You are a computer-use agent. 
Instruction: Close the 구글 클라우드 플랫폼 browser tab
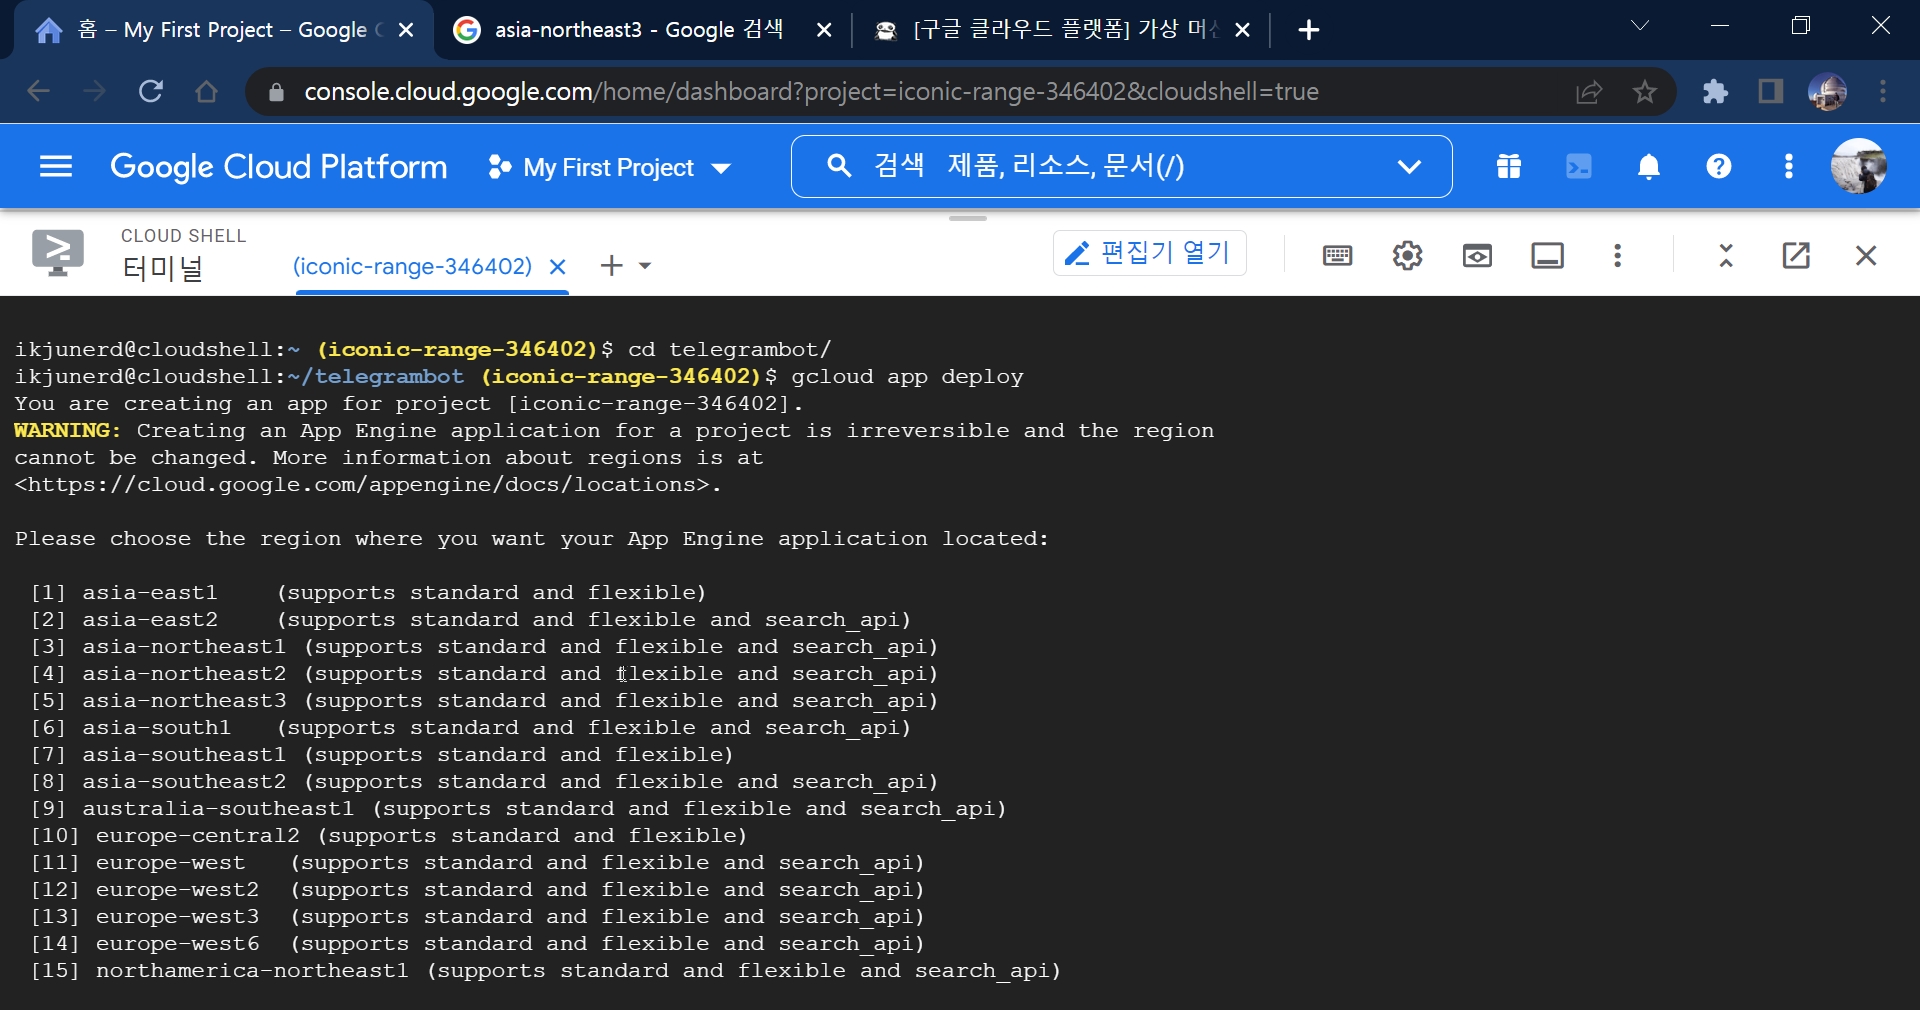pyautogui.click(x=1242, y=30)
